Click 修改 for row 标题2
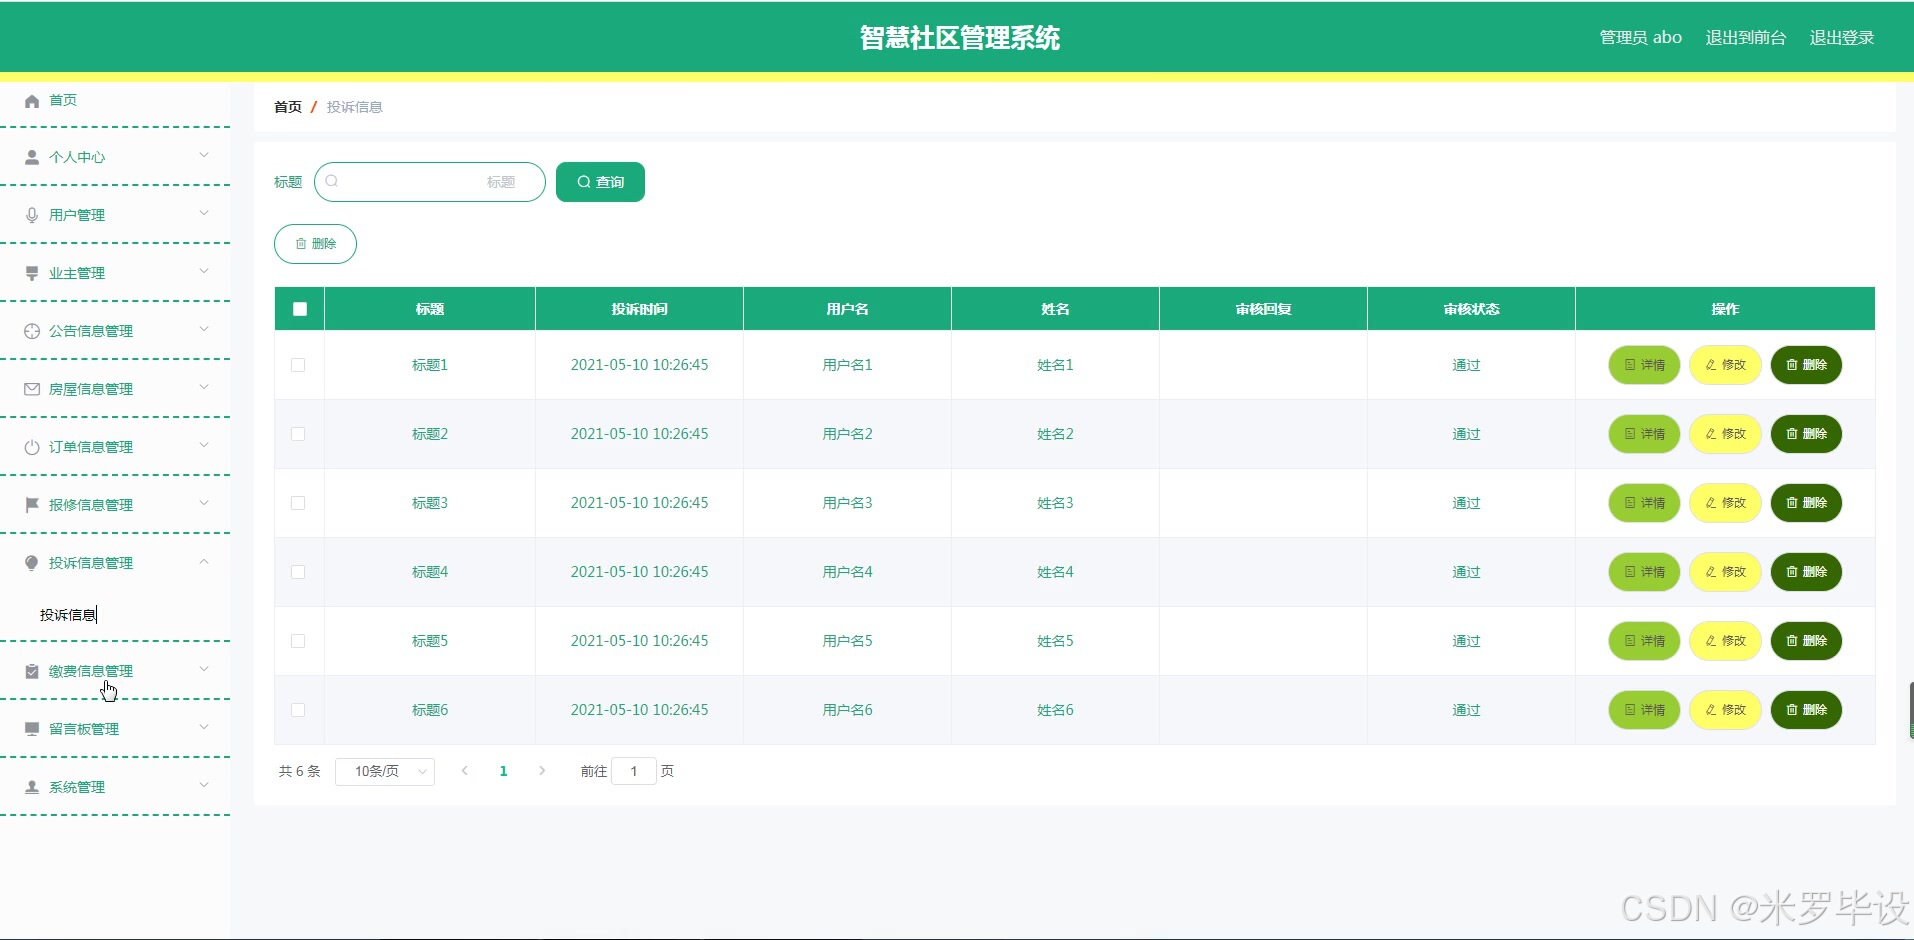 pos(1725,434)
